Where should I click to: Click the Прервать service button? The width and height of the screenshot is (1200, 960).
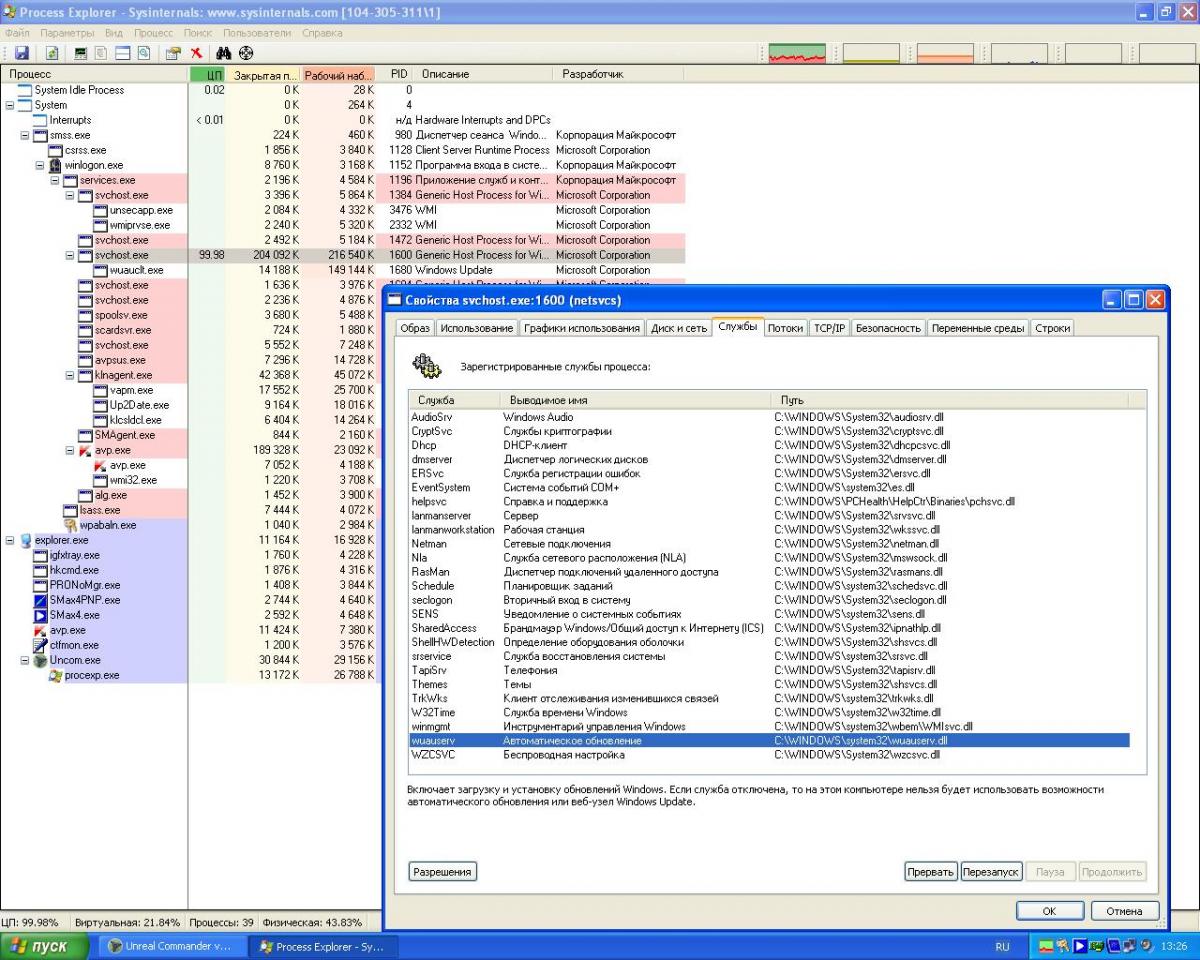930,872
